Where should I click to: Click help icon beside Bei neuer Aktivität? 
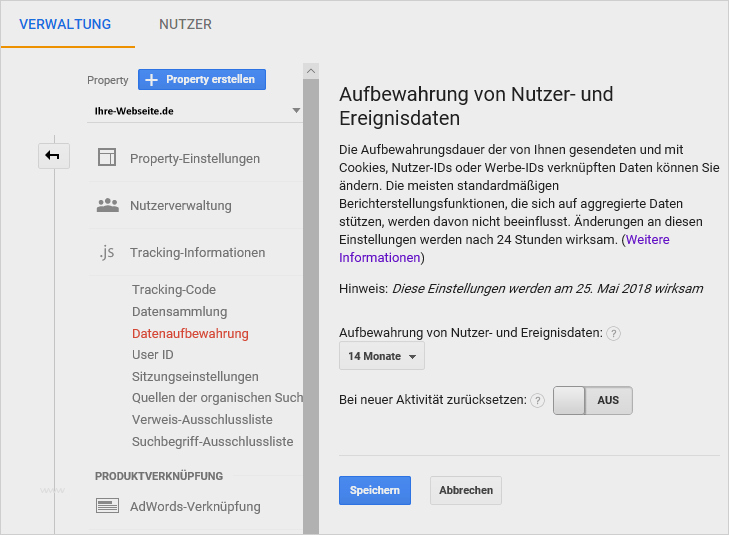pyautogui.click(x=538, y=400)
